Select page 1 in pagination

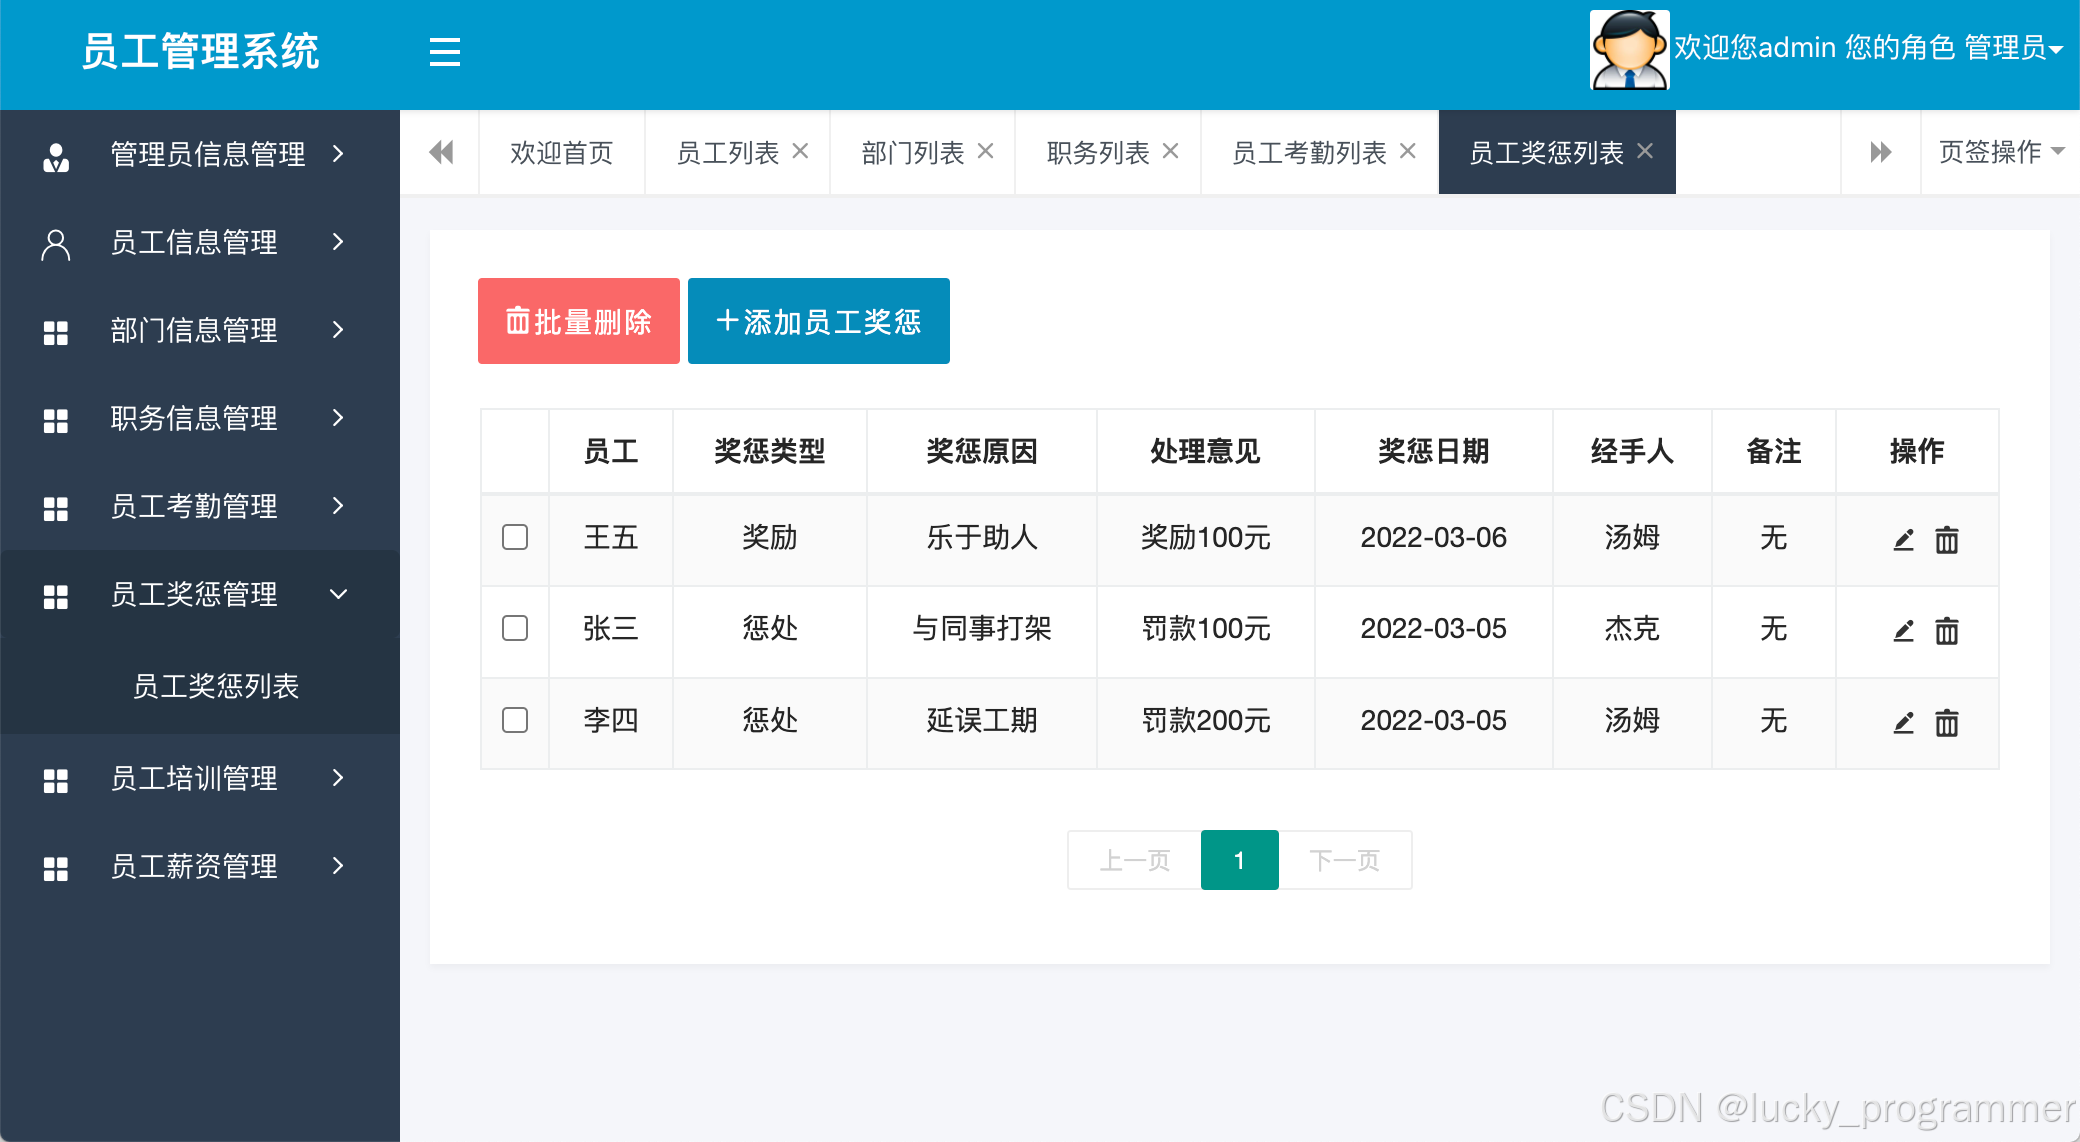(1239, 860)
